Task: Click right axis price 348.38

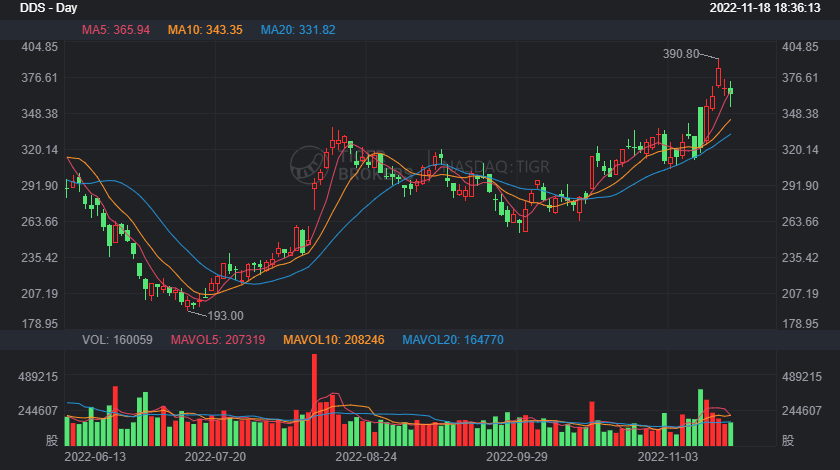Action: (x=800, y=114)
